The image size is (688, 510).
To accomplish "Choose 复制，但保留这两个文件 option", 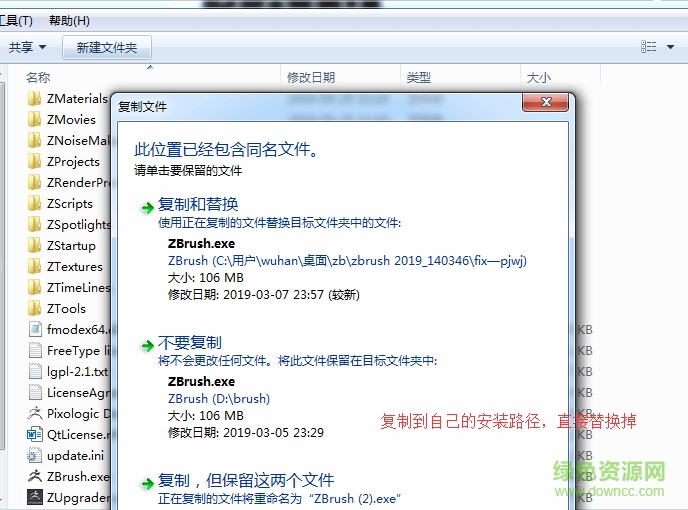I will [x=246, y=481].
